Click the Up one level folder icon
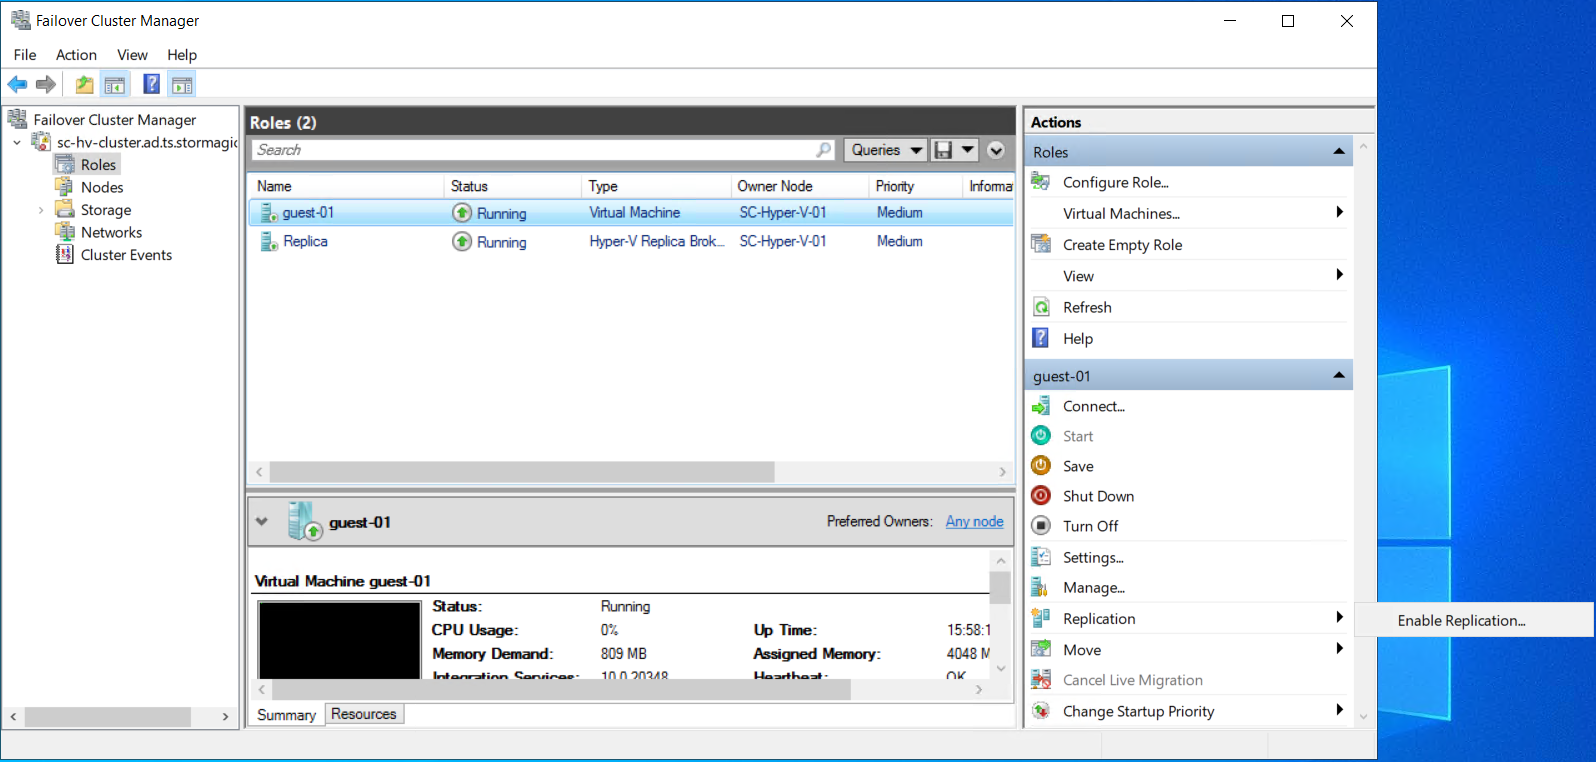This screenshot has width=1596, height=762. click(85, 85)
